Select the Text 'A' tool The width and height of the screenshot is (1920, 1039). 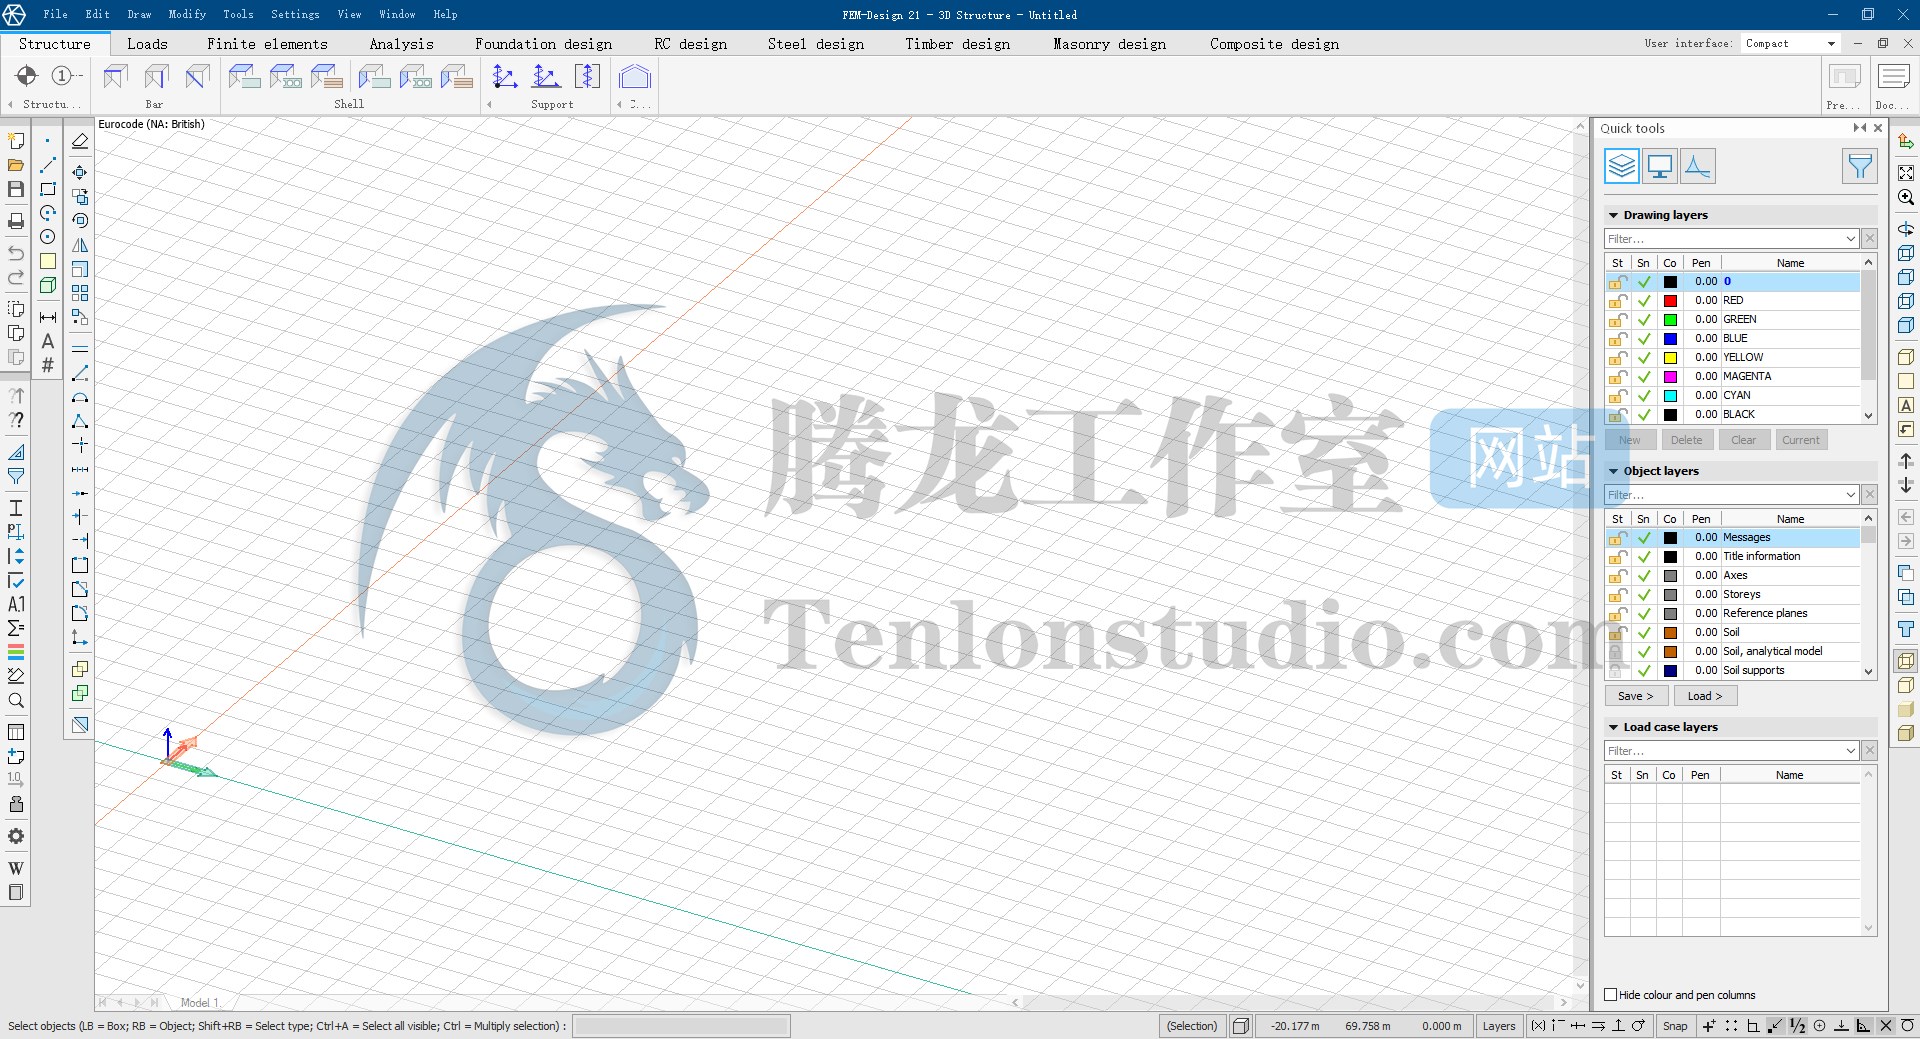pos(48,341)
